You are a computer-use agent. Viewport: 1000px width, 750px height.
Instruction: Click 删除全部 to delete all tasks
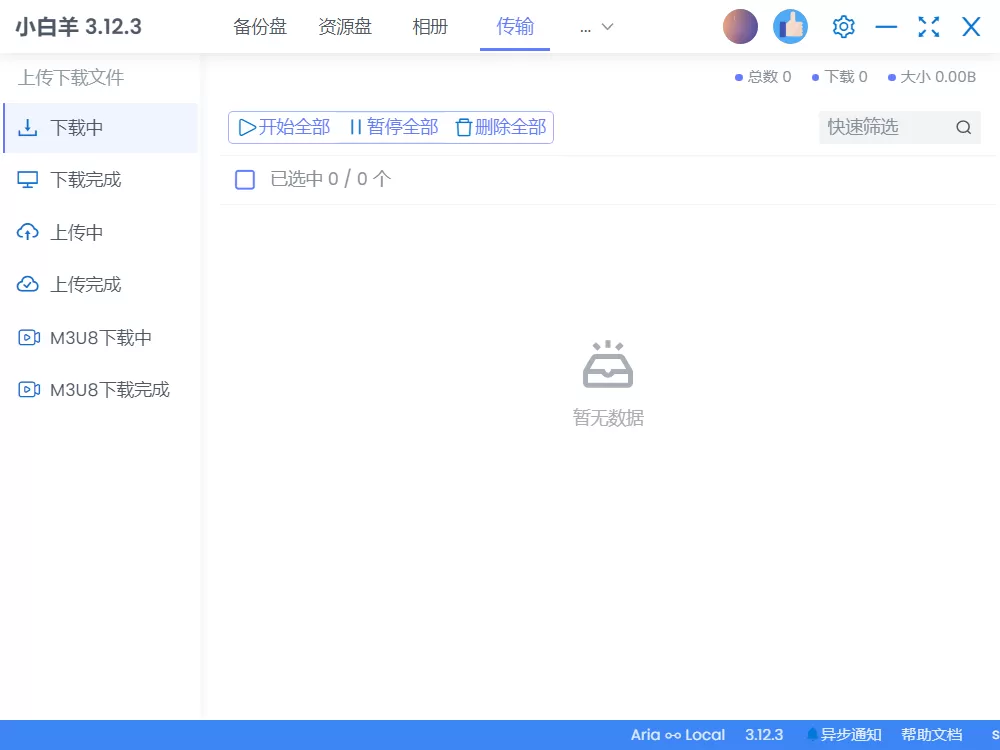(x=500, y=127)
